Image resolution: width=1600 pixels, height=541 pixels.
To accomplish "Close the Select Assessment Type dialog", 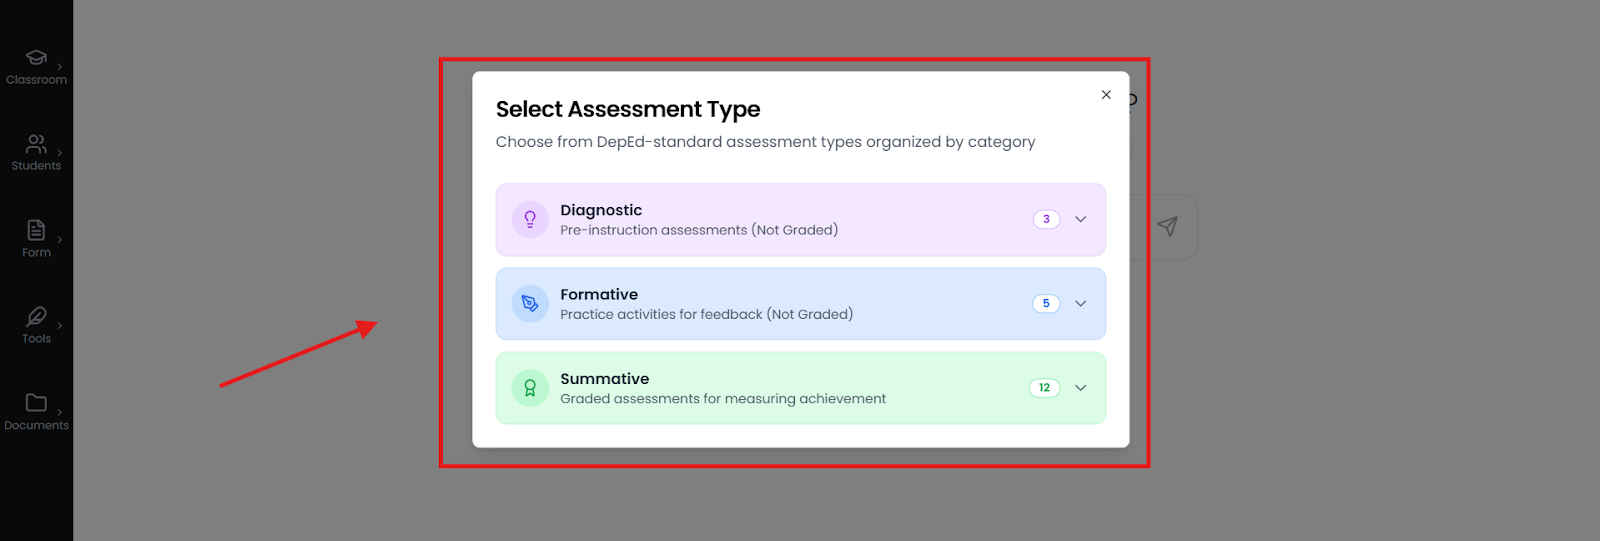I will 1106,95.
